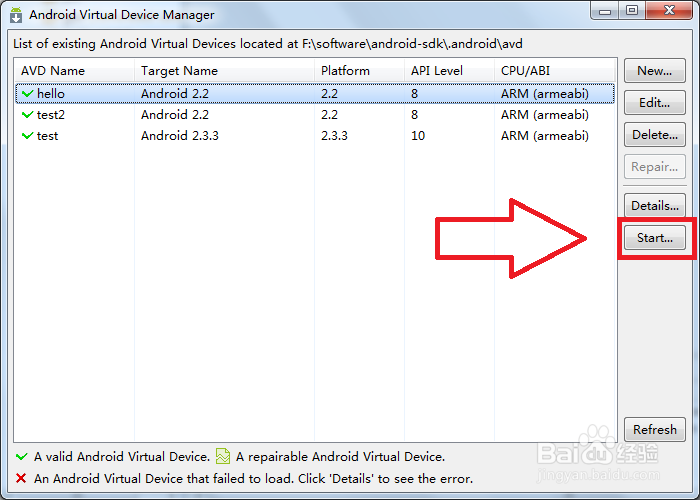Click the '2.3.3' platform cell
Screen dimensions: 700x500
[334, 136]
